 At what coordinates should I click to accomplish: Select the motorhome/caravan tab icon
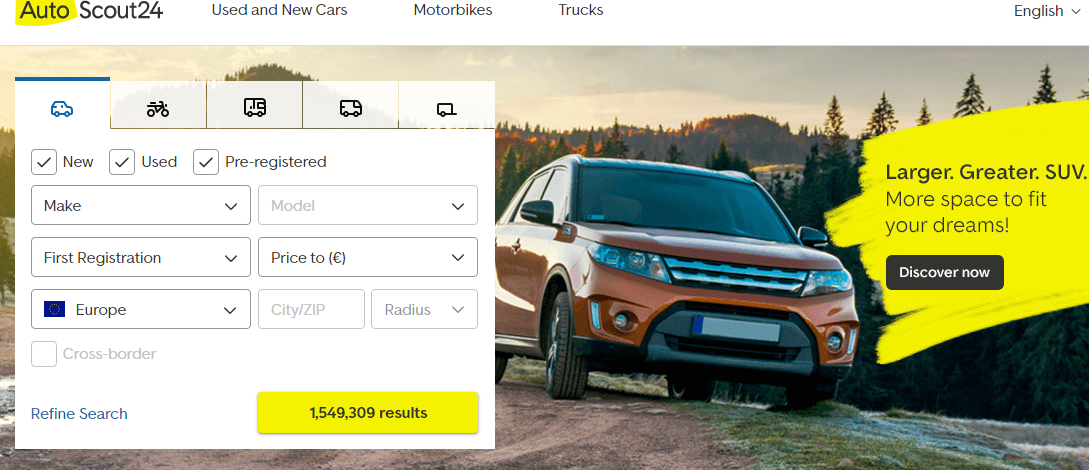pyautogui.click(x=254, y=108)
